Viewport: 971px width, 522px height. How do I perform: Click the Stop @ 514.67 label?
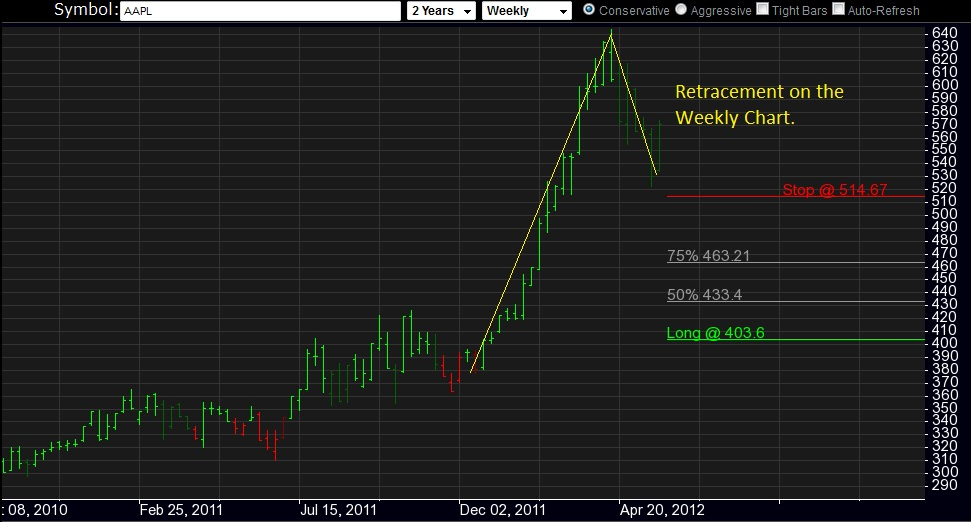835,189
